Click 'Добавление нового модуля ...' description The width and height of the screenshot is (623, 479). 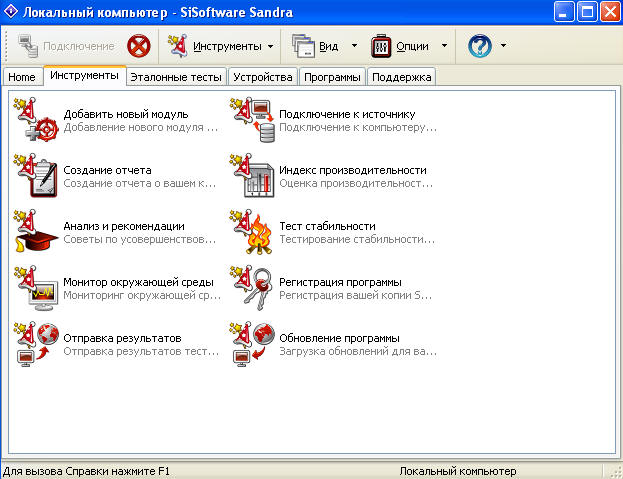coord(141,127)
